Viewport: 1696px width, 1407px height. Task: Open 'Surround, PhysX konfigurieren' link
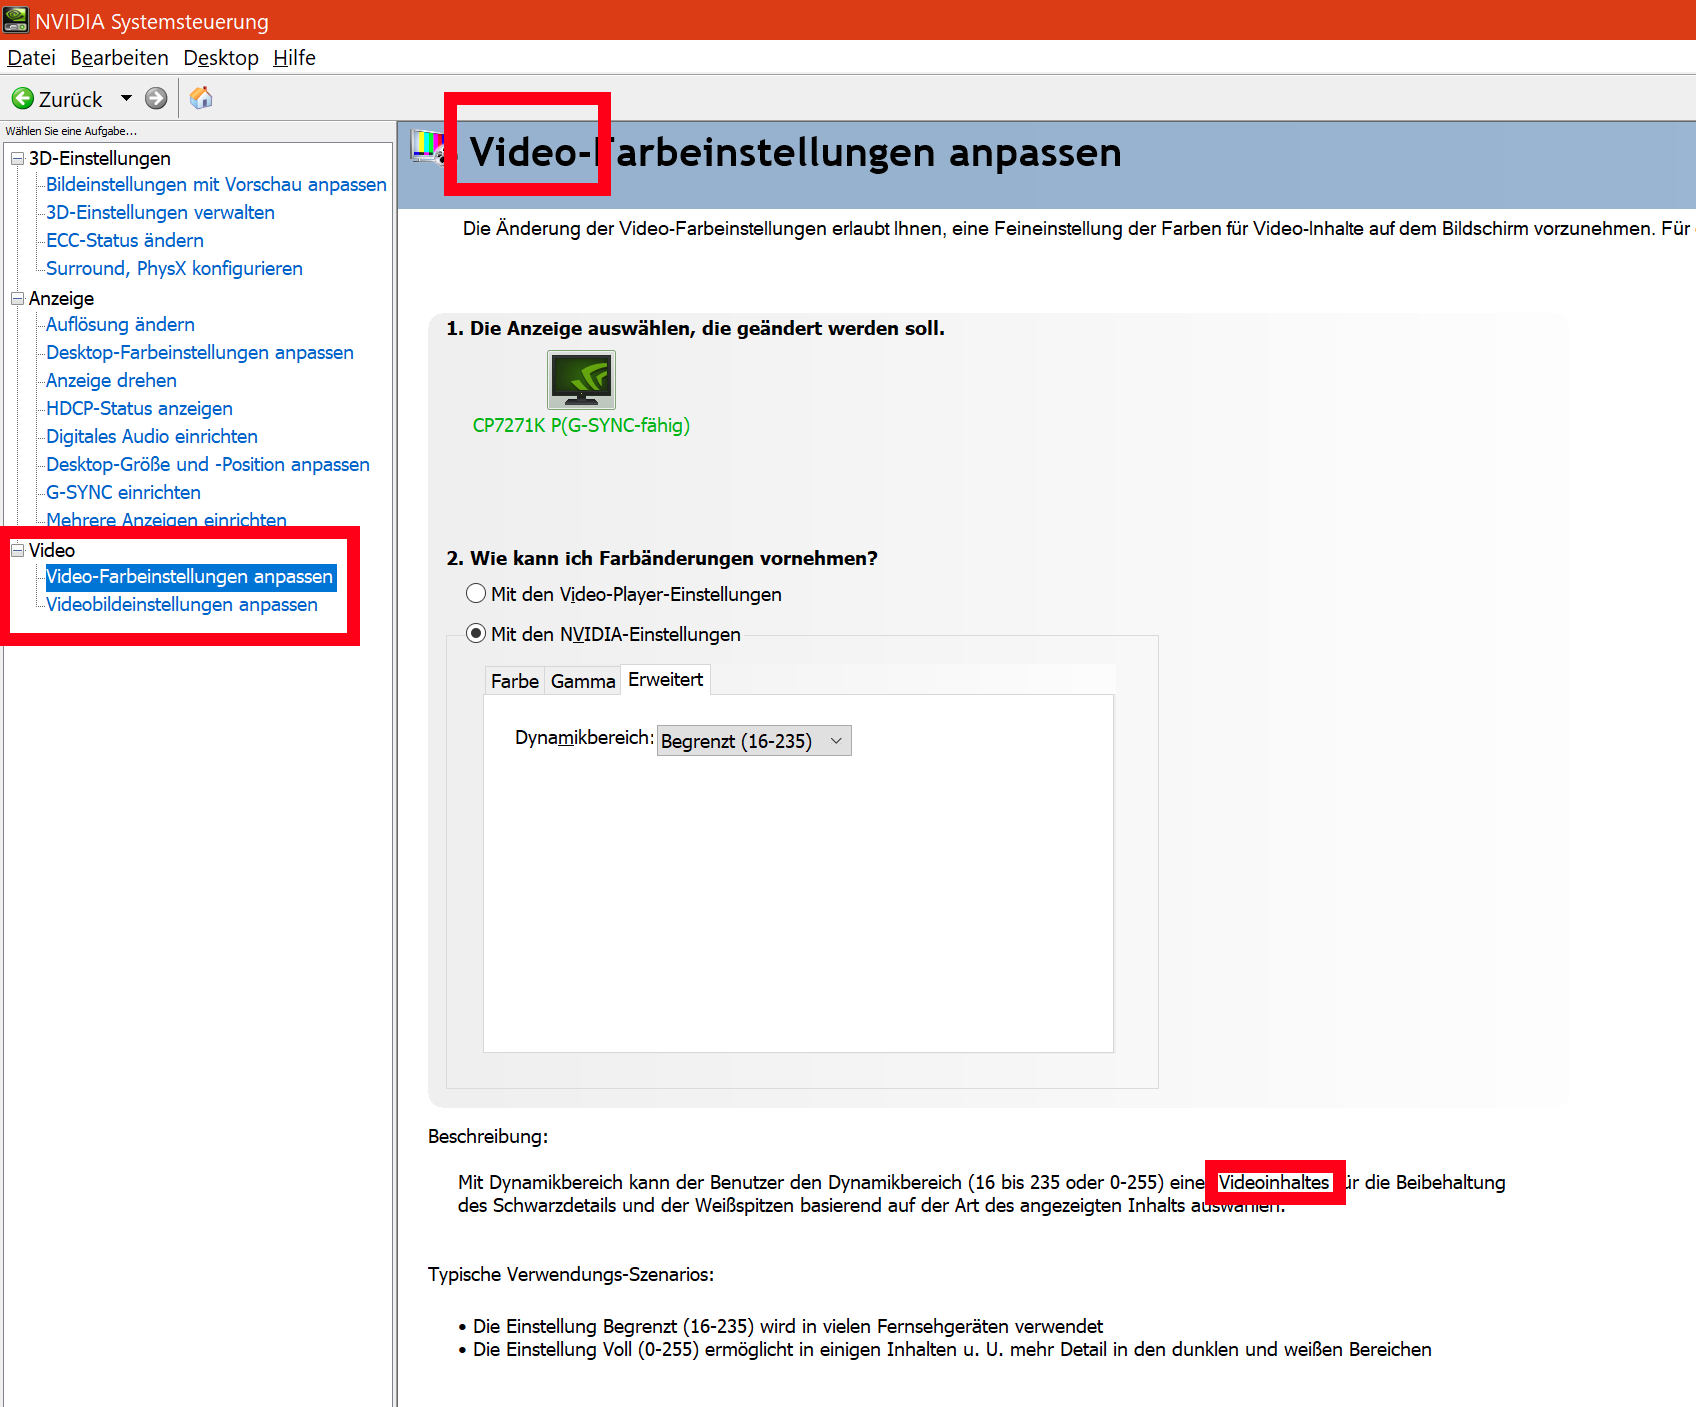(x=174, y=269)
